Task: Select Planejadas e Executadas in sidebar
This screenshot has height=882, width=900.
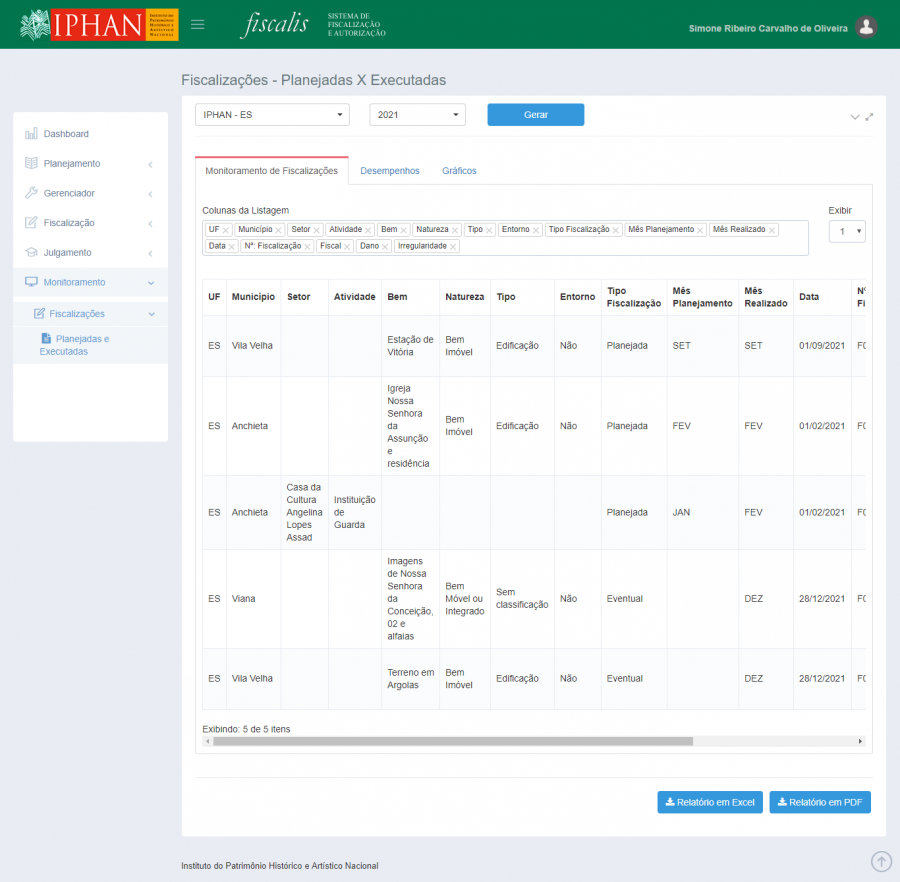Action: [x=75, y=345]
